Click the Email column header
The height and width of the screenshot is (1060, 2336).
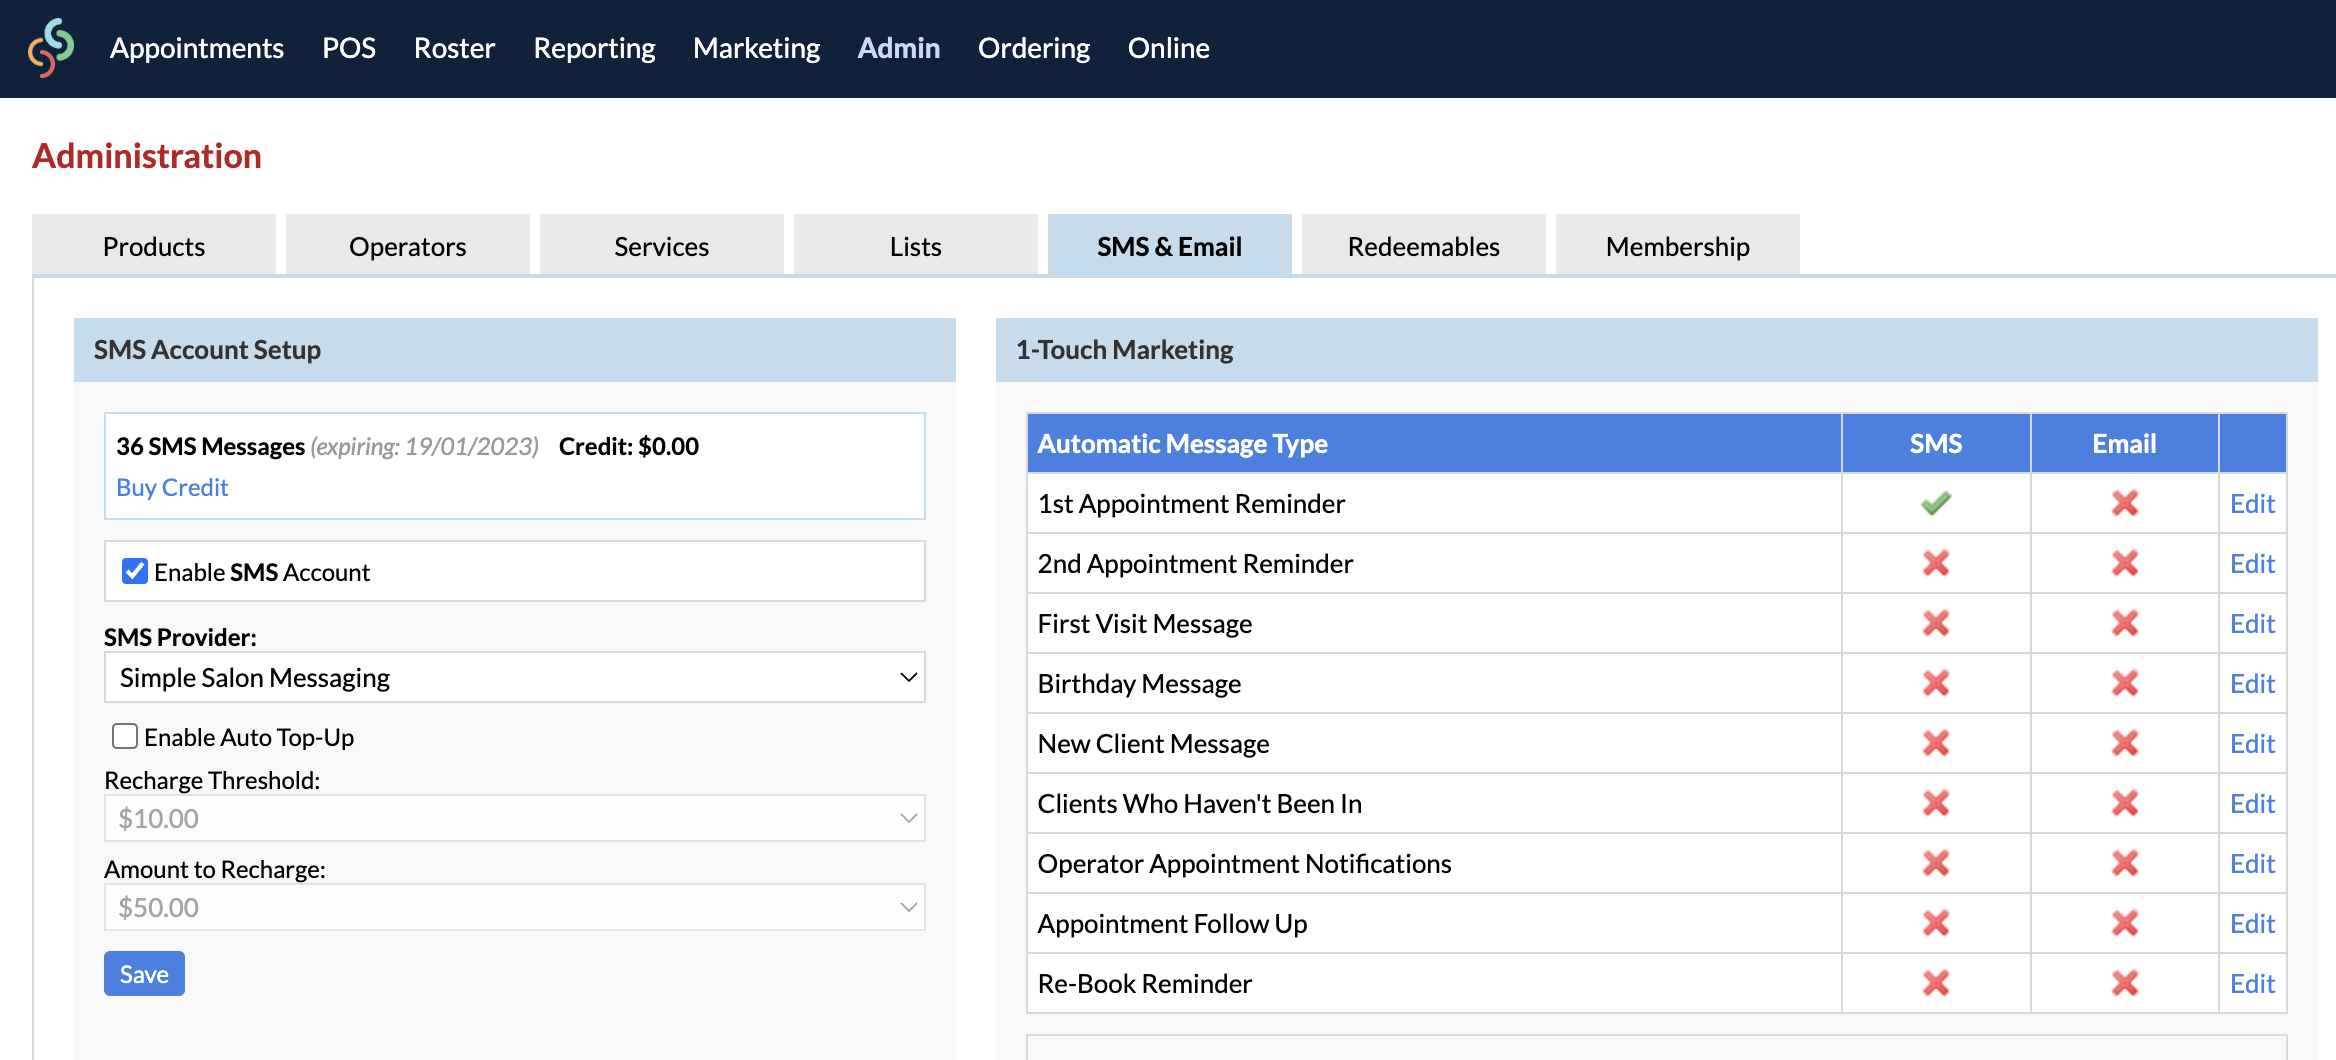pos(2125,443)
